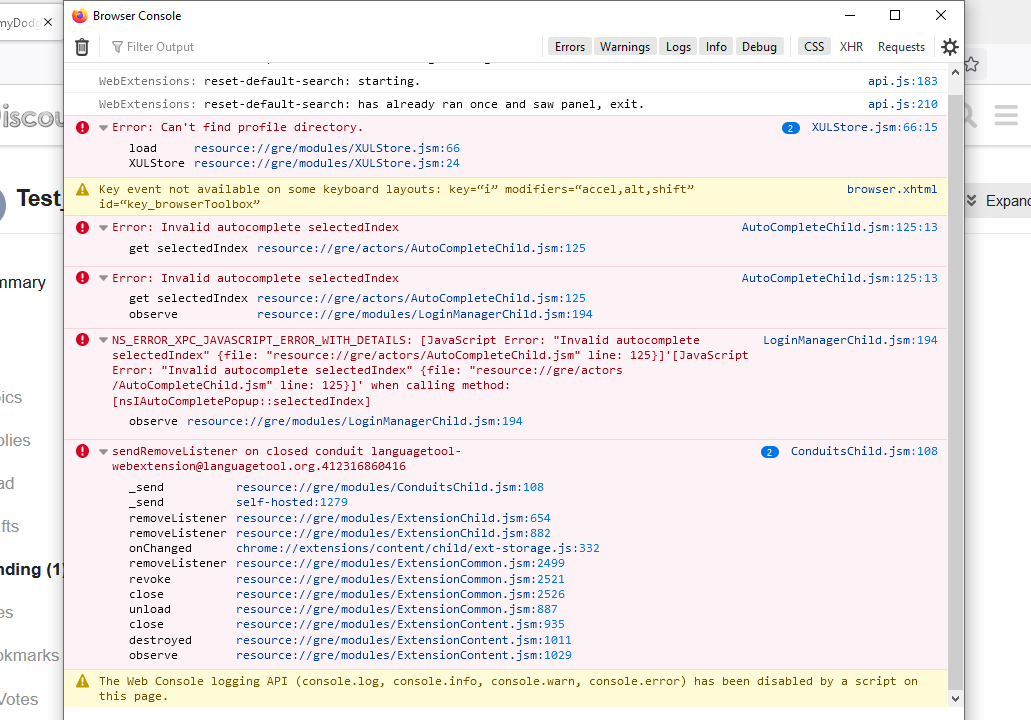This screenshot has width=1031, height=720.
Task: Close the background browser tab
Action: tap(48, 22)
